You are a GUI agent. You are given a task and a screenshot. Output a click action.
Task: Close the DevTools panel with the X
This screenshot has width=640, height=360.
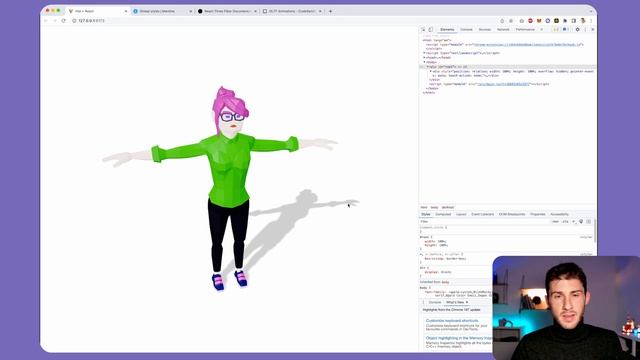pyautogui.click(x=593, y=29)
